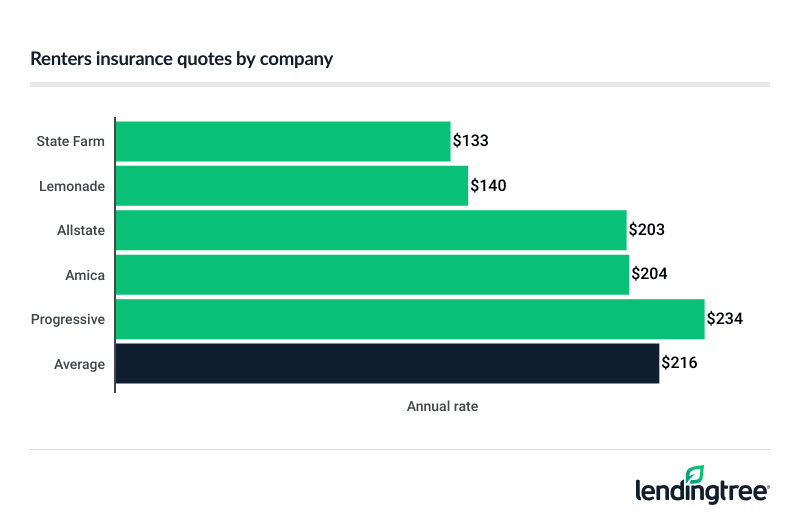Click the lendingtree brand wordmark

(701, 491)
